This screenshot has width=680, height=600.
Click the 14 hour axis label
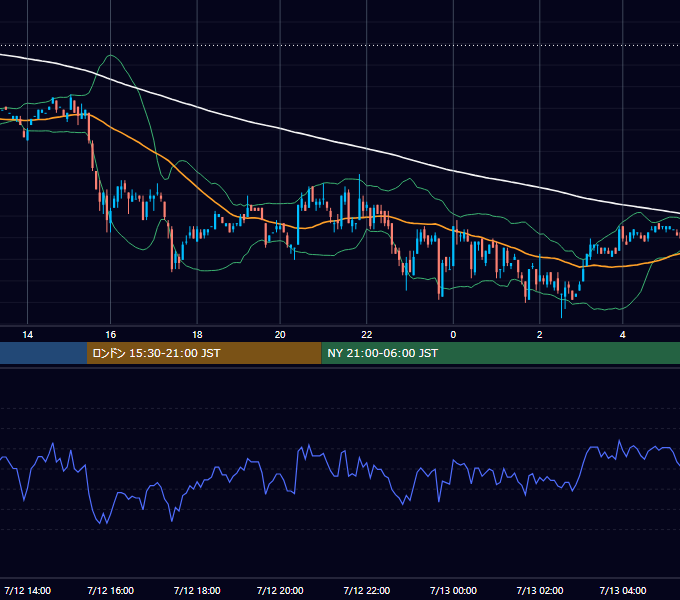[27, 334]
